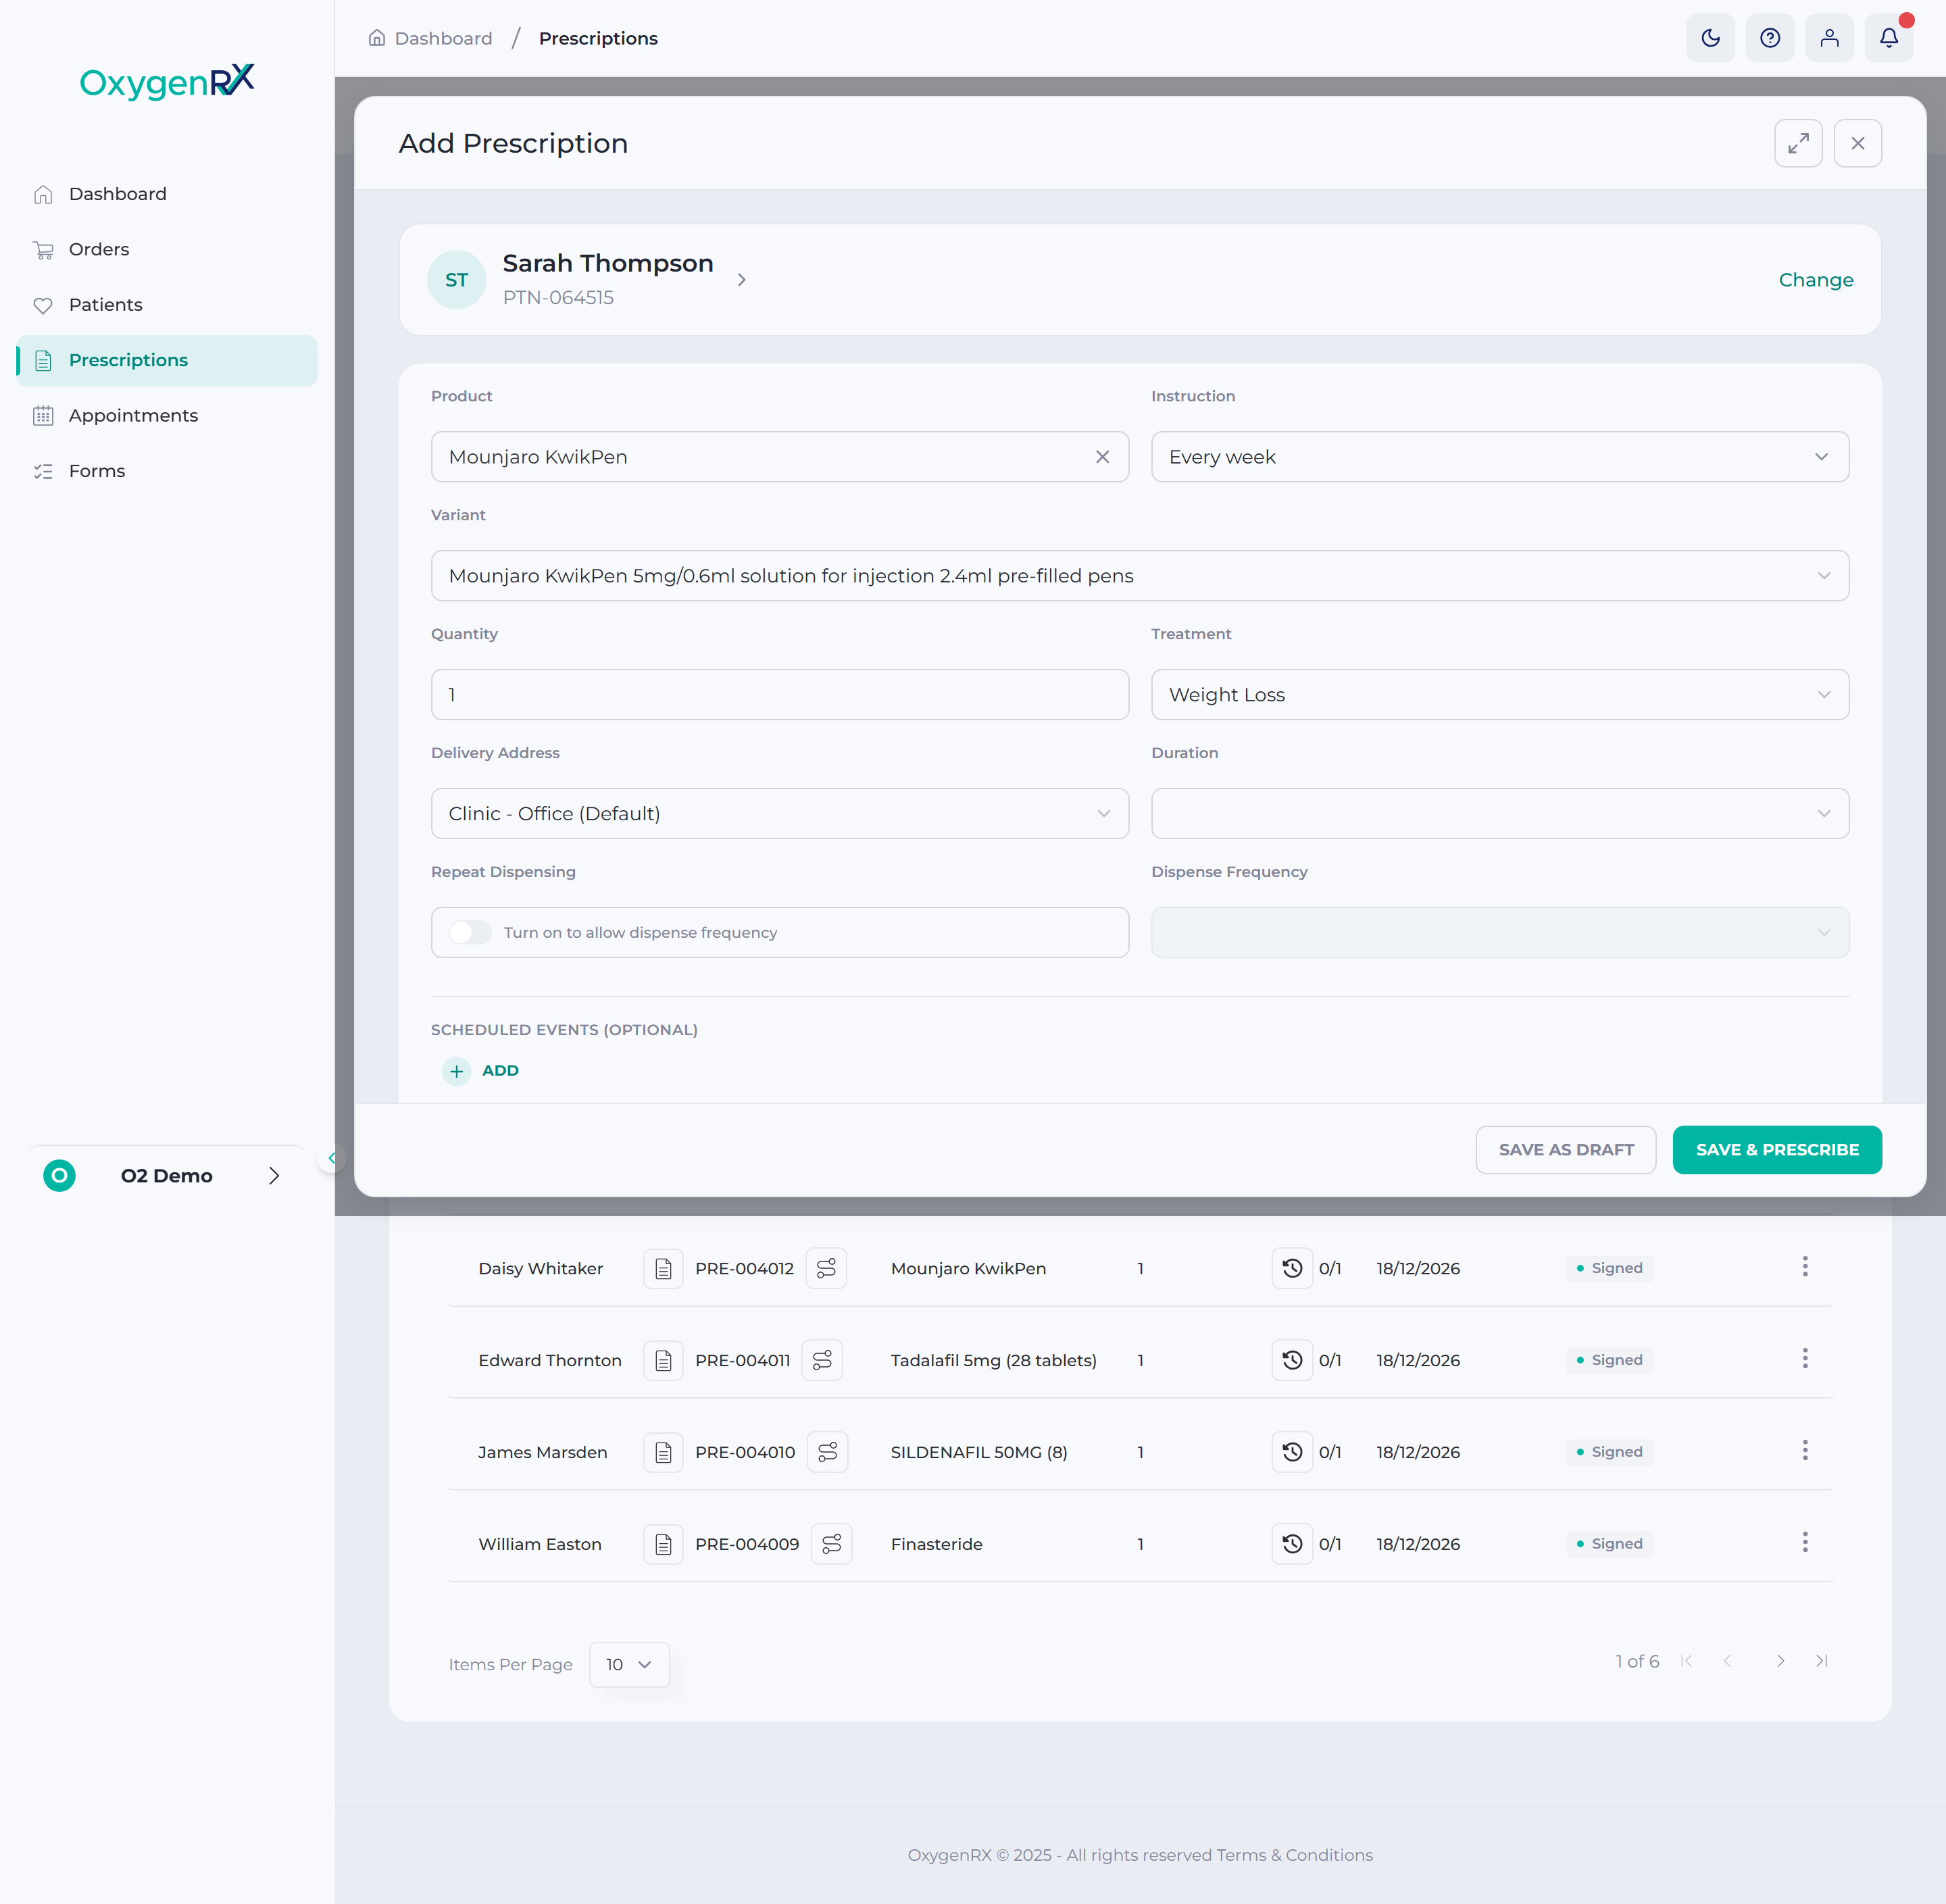Click the workflow icon next to PRE-004009
The height and width of the screenshot is (1904, 1946).
pyautogui.click(x=831, y=1544)
